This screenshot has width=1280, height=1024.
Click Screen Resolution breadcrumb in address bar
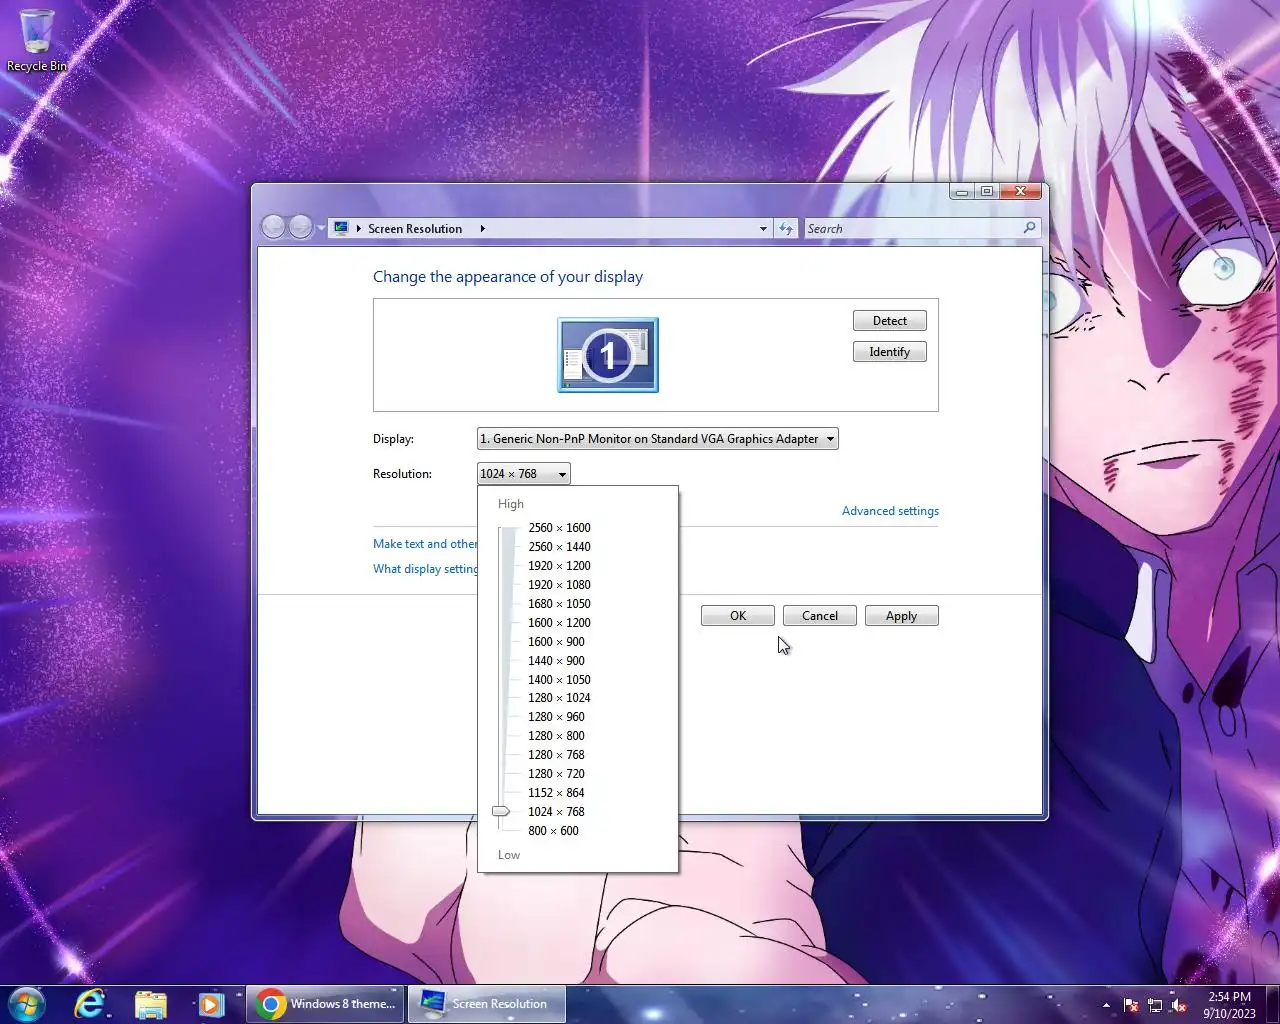click(415, 229)
